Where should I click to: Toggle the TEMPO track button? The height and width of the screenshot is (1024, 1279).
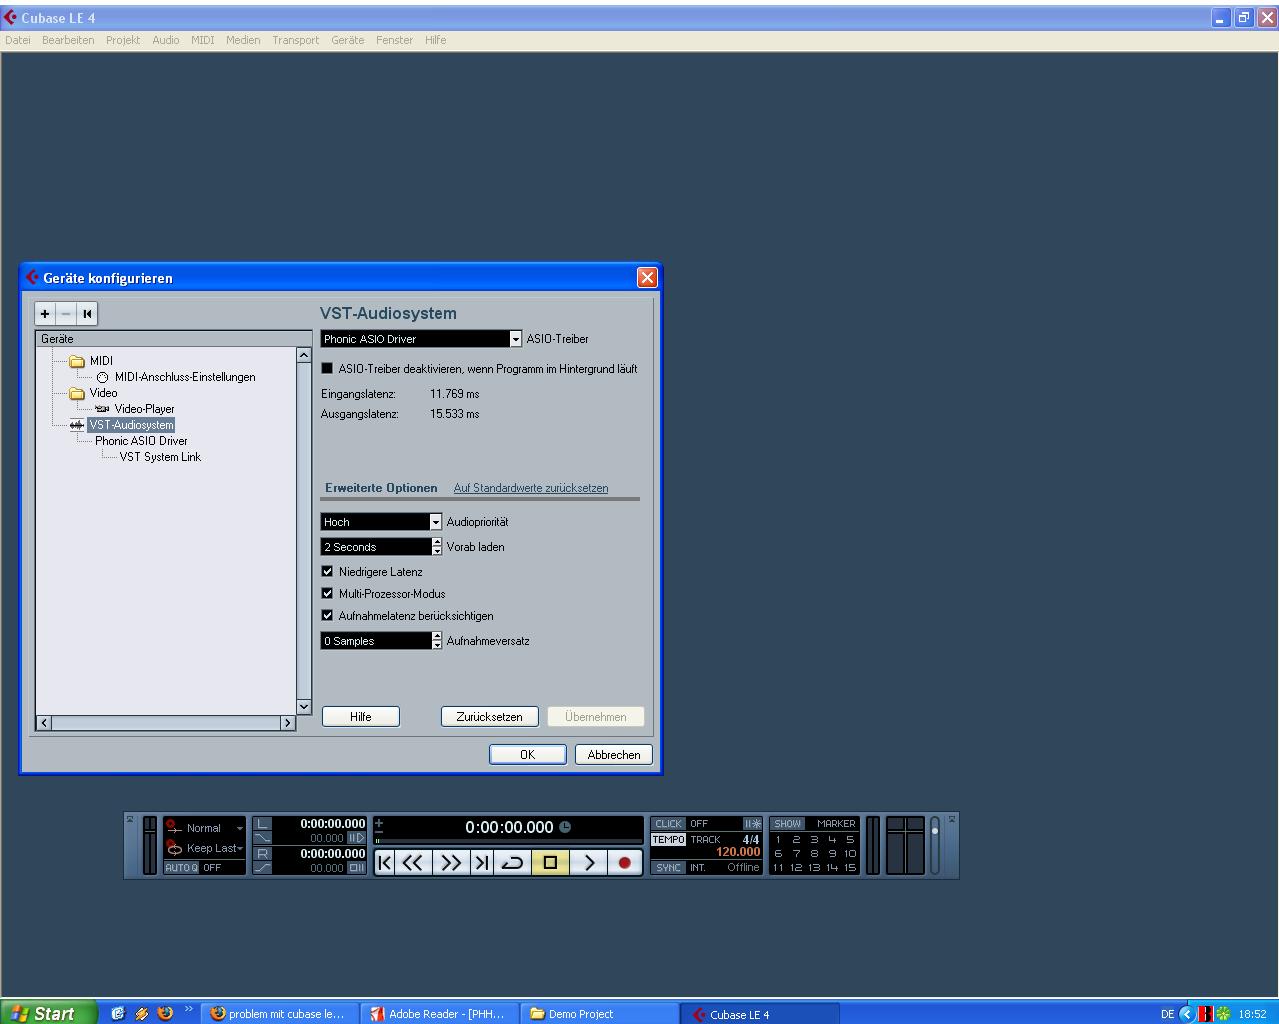[x=668, y=840]
